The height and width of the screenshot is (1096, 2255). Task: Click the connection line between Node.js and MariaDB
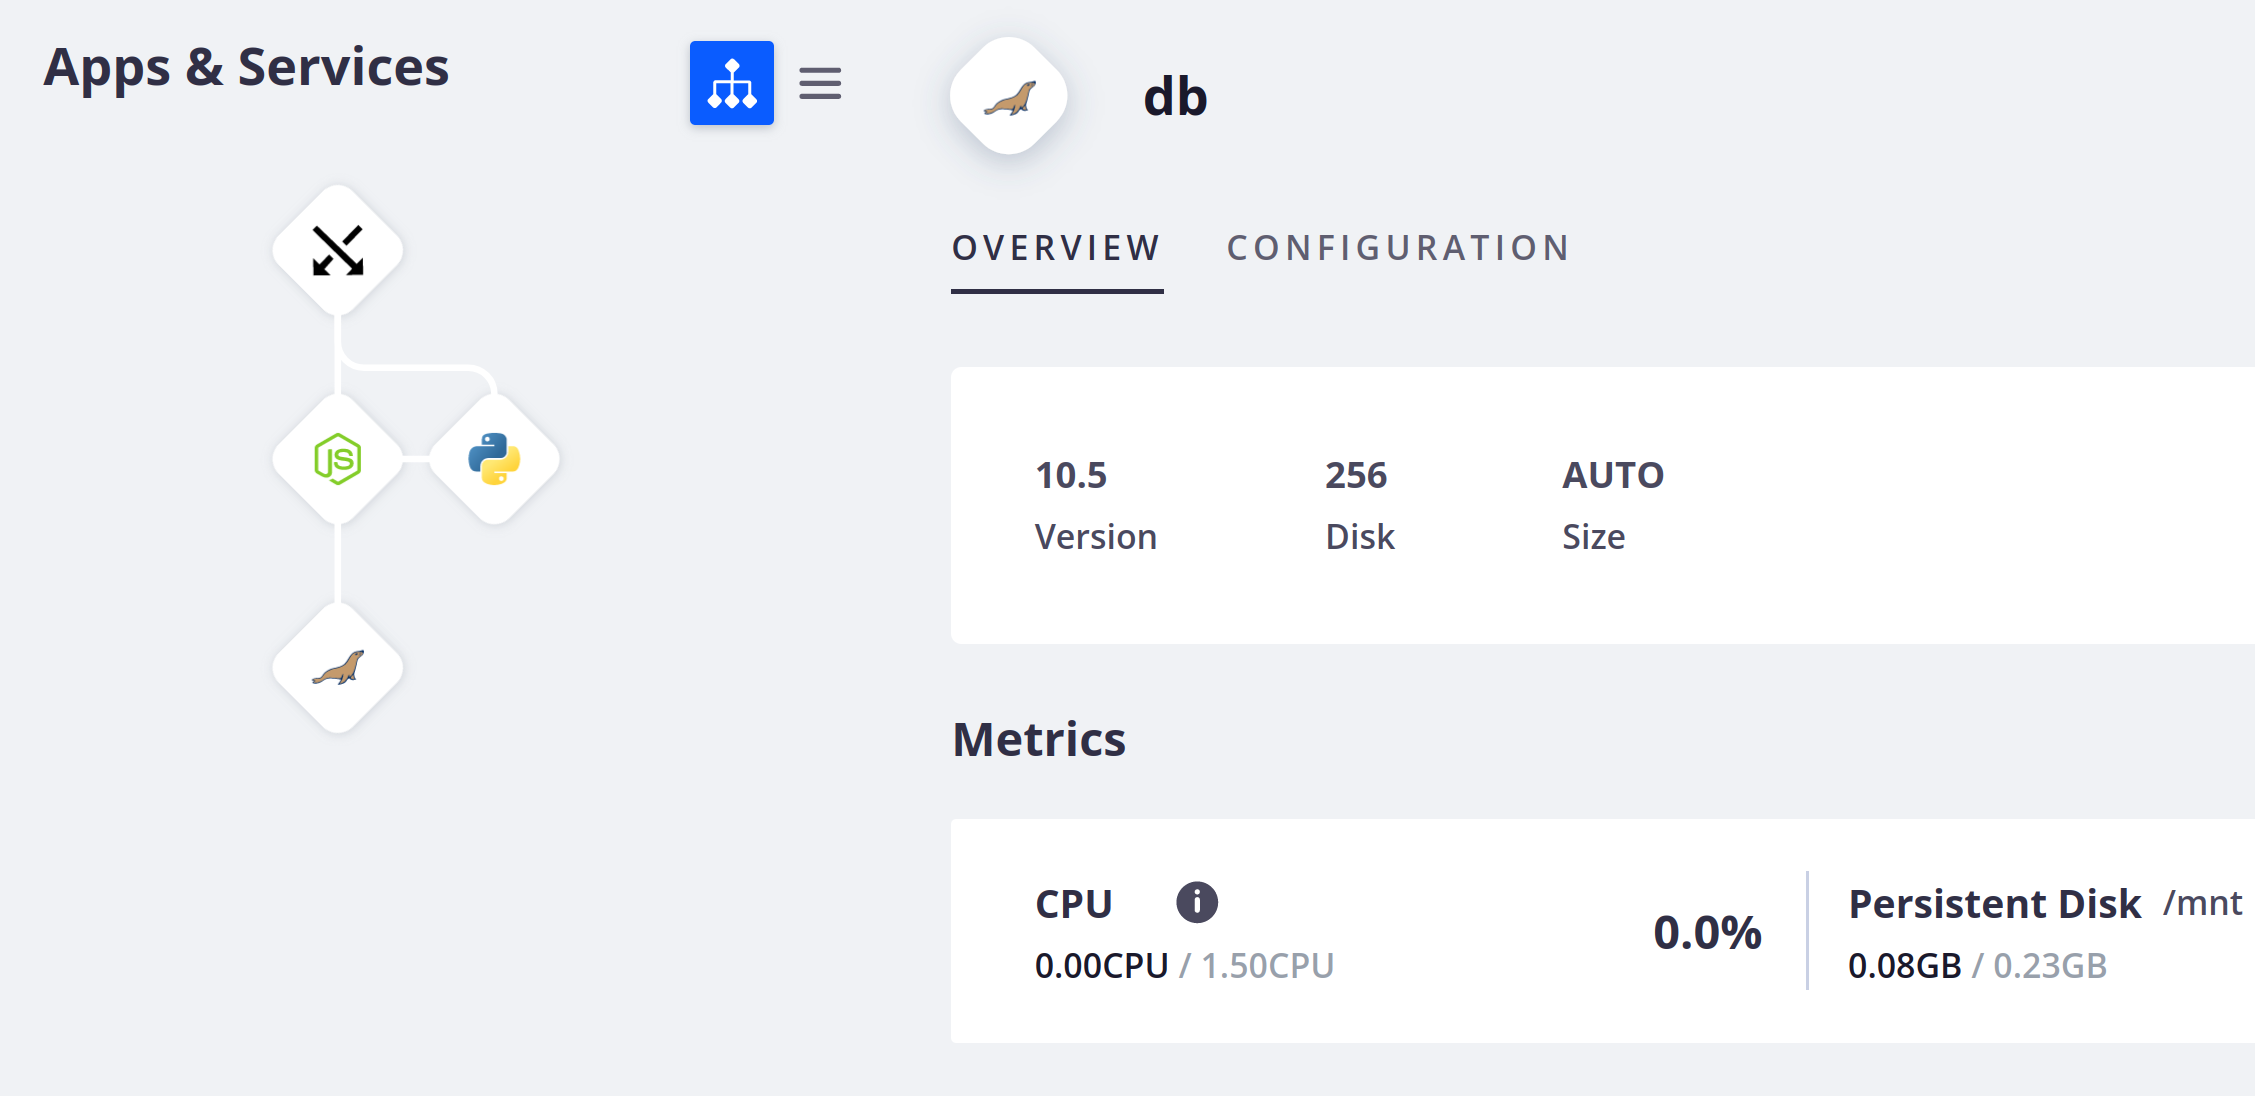[x=337, y=565]
